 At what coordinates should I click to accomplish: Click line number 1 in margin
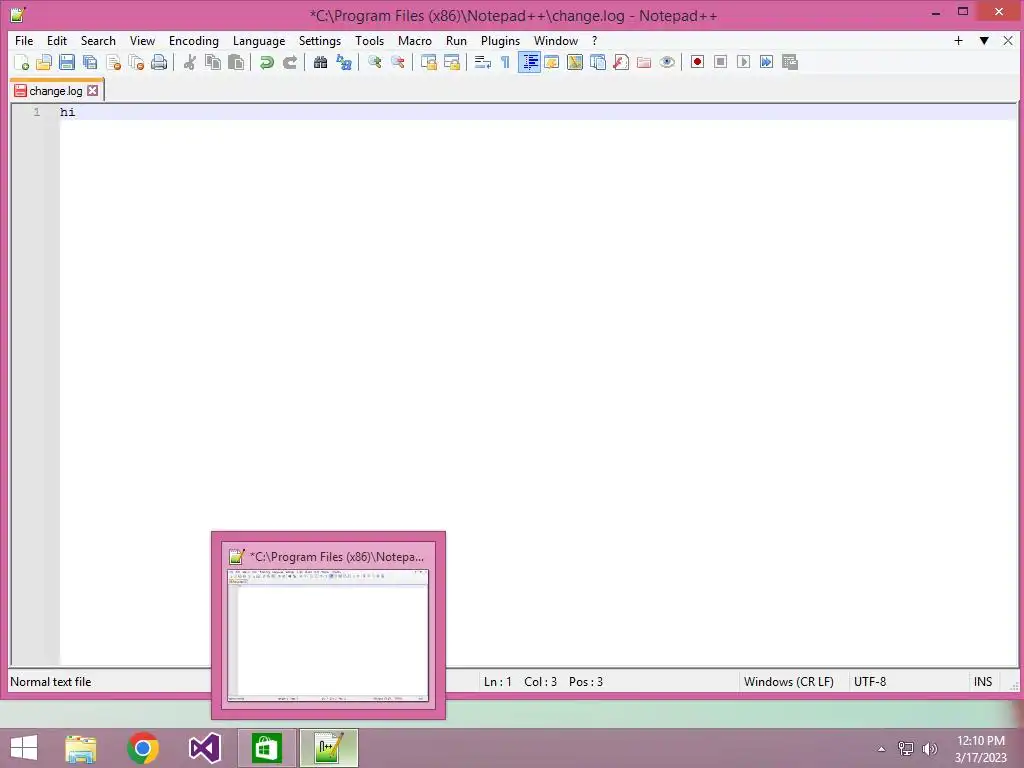[37, 112]
